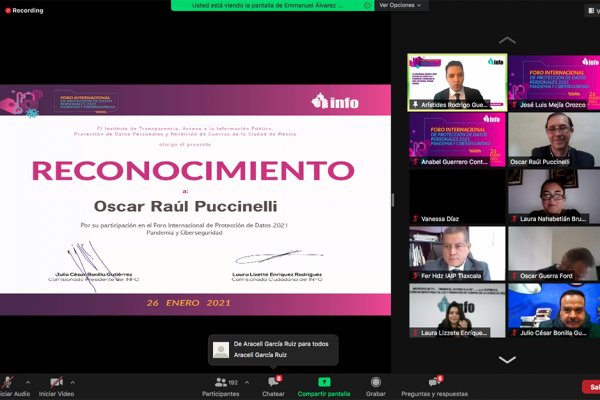Click Araceli García Ruiz avatar in chat popup
This screenshot has height=400, width=600.
221,350
